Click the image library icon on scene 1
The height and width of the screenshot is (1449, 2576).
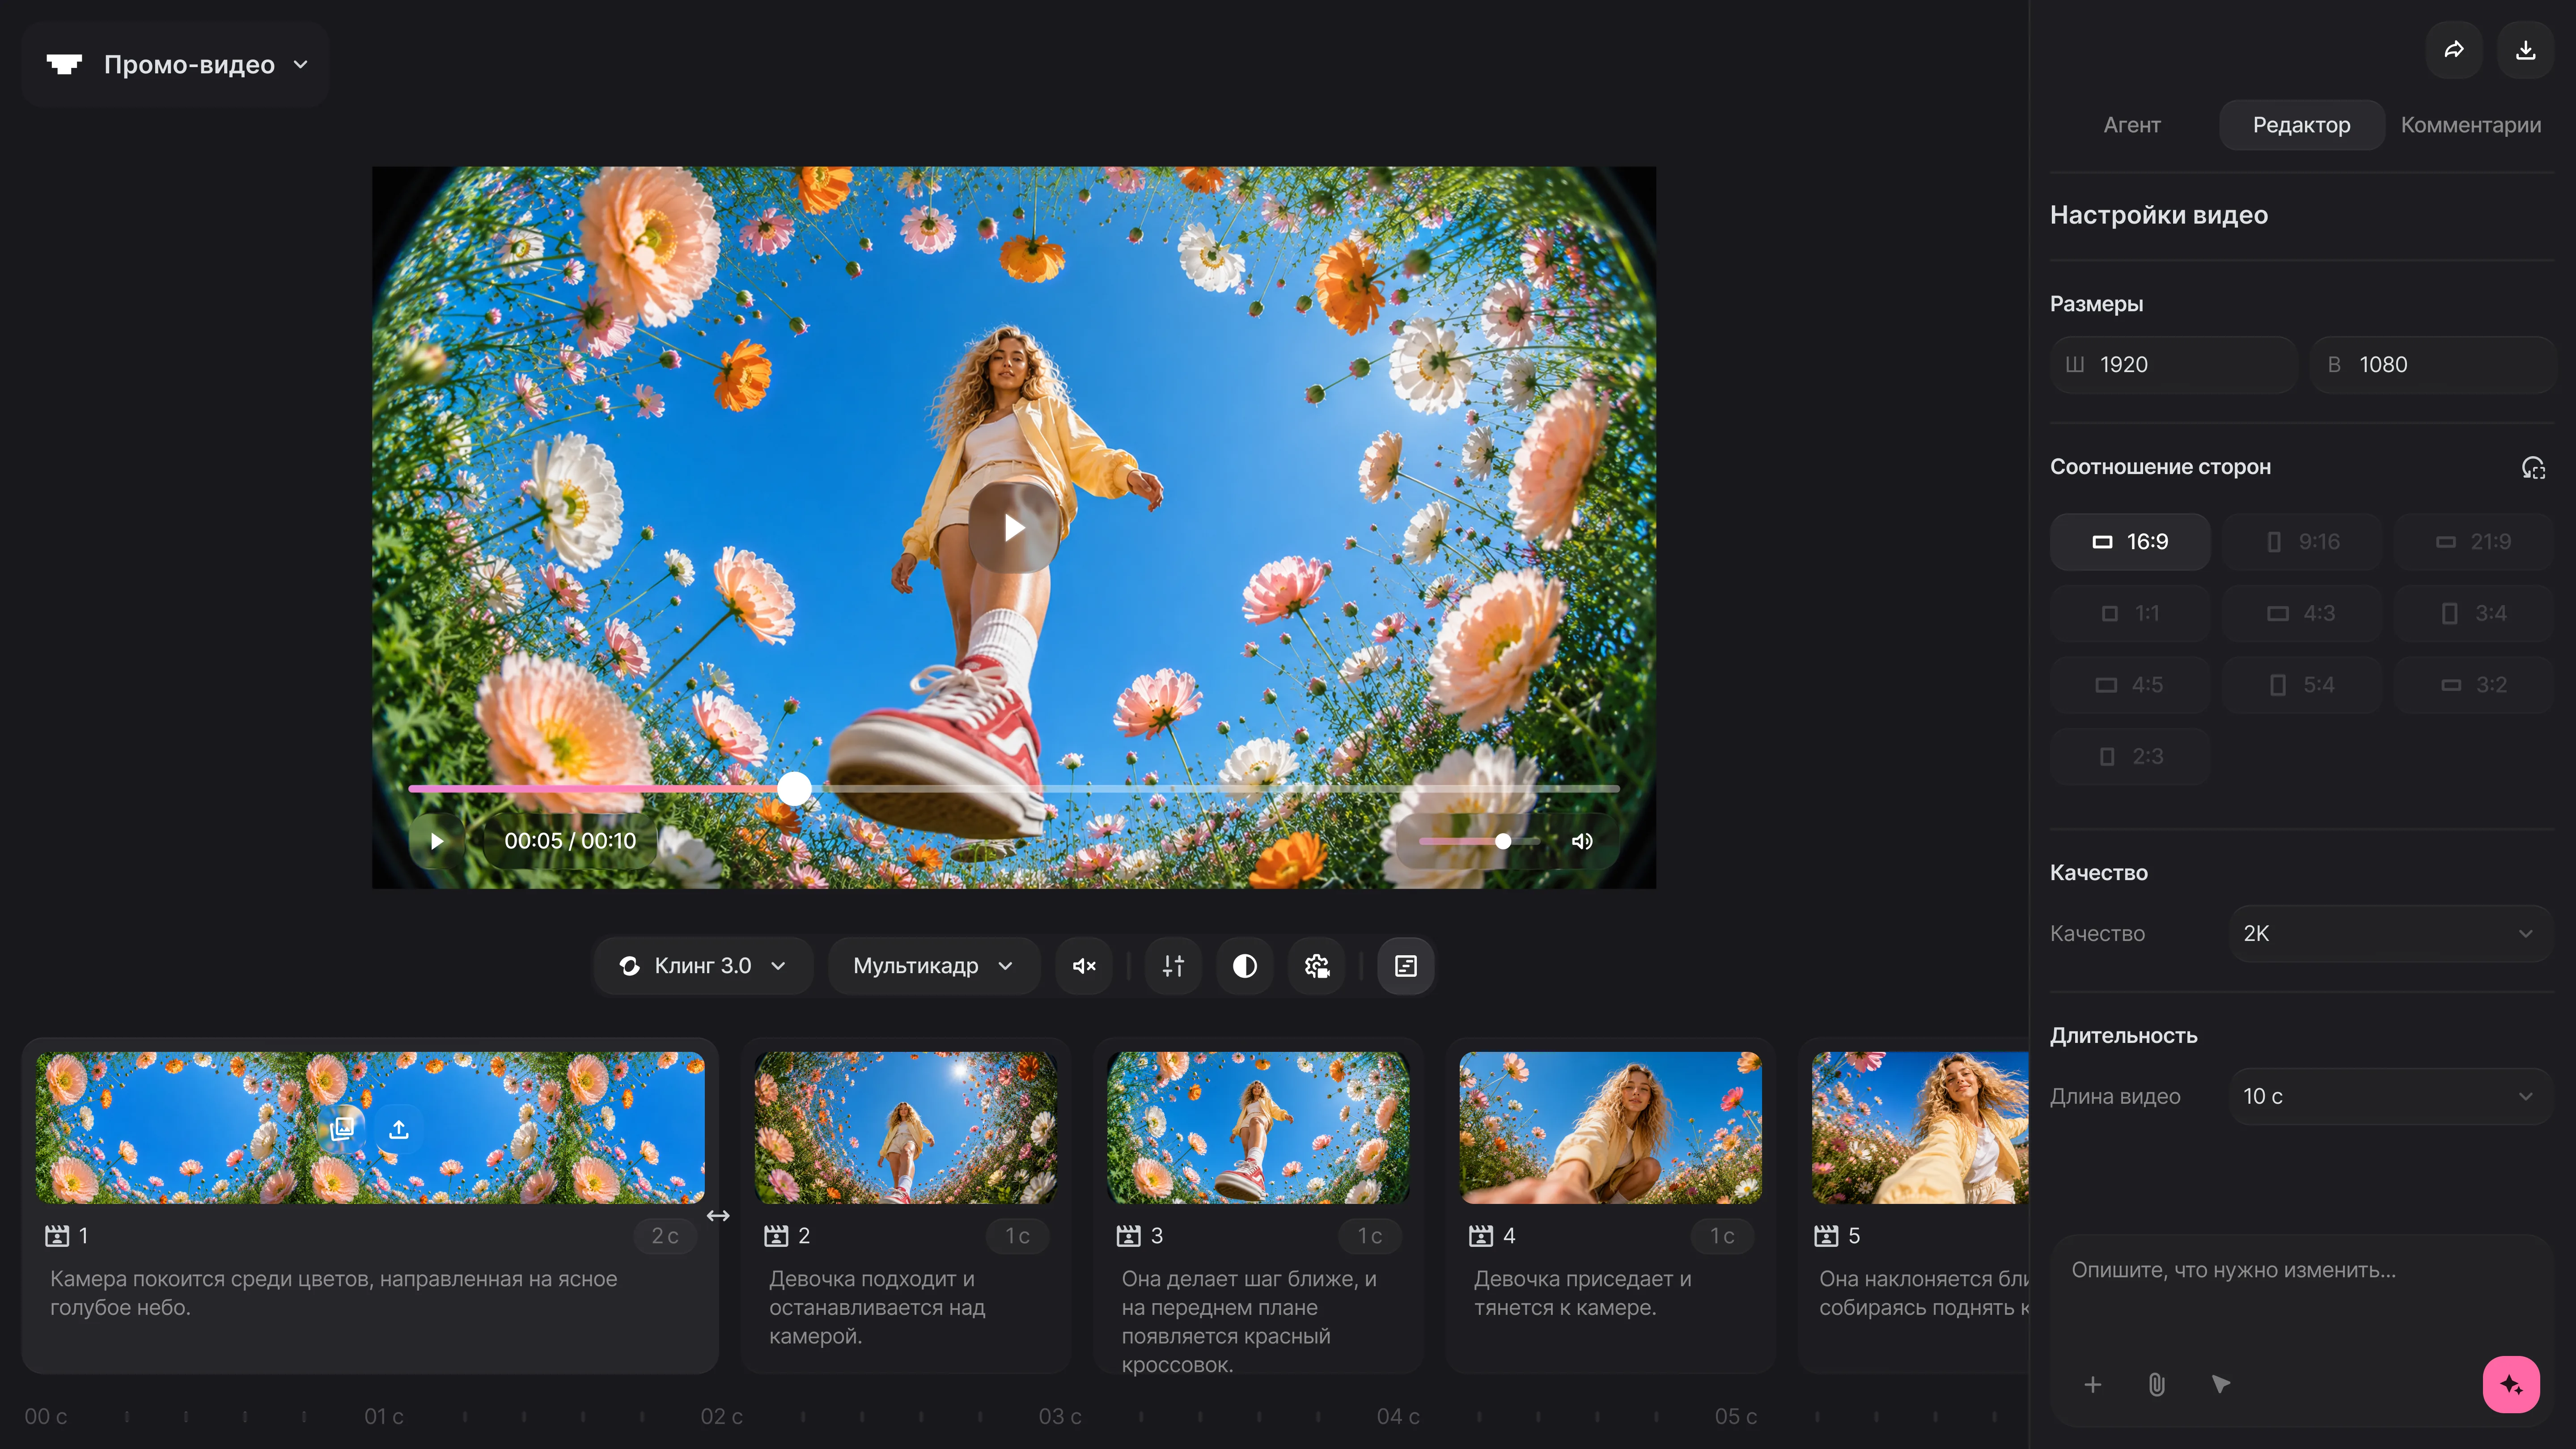(342, 1128)
